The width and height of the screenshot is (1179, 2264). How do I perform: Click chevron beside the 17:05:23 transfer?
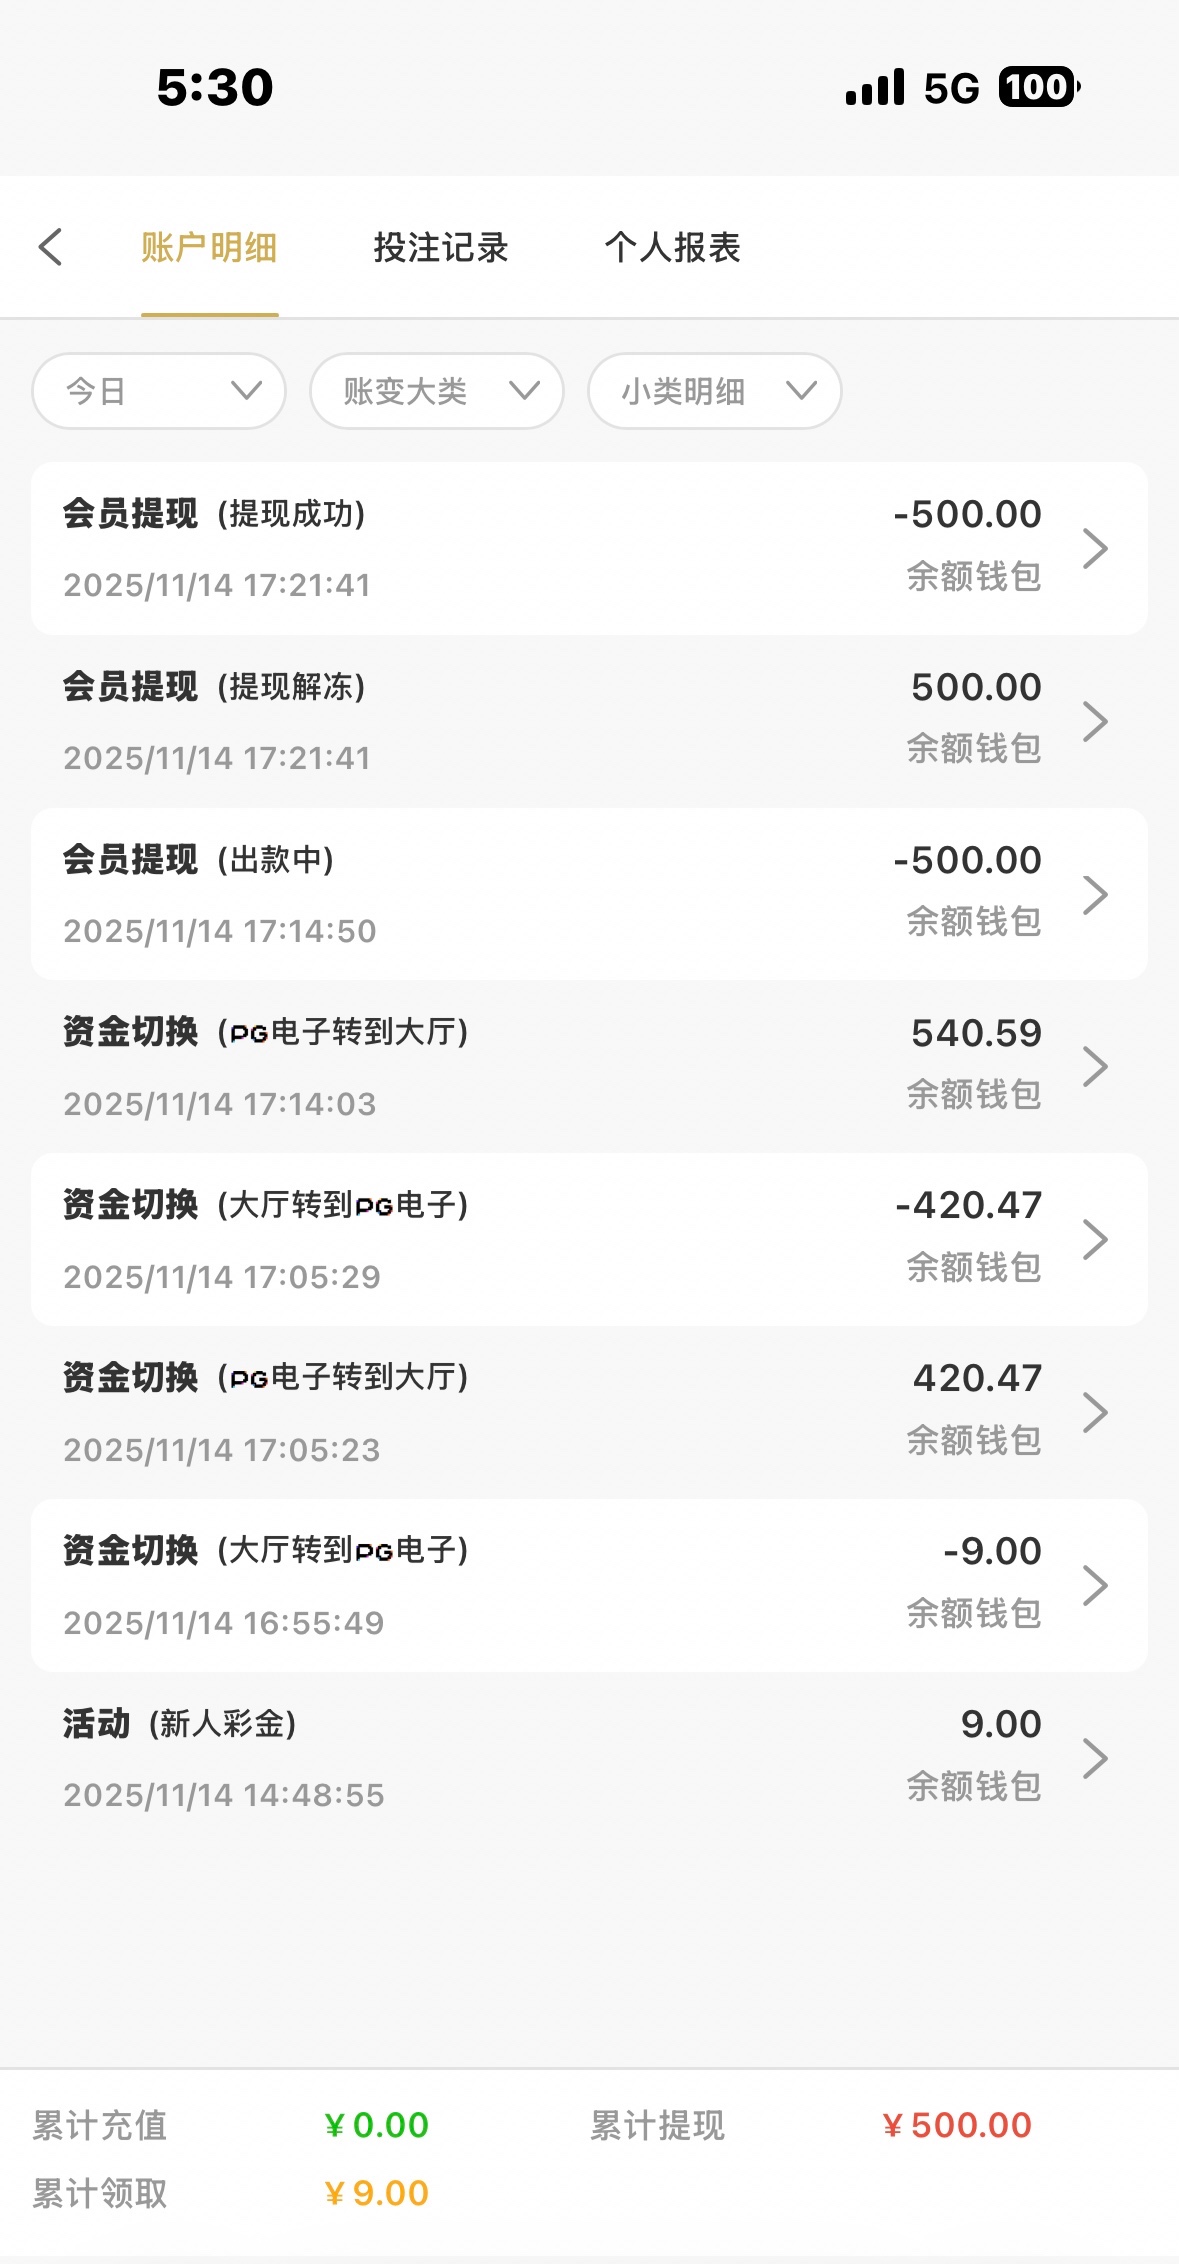pyautogui.click(x=1095, y=1412)
